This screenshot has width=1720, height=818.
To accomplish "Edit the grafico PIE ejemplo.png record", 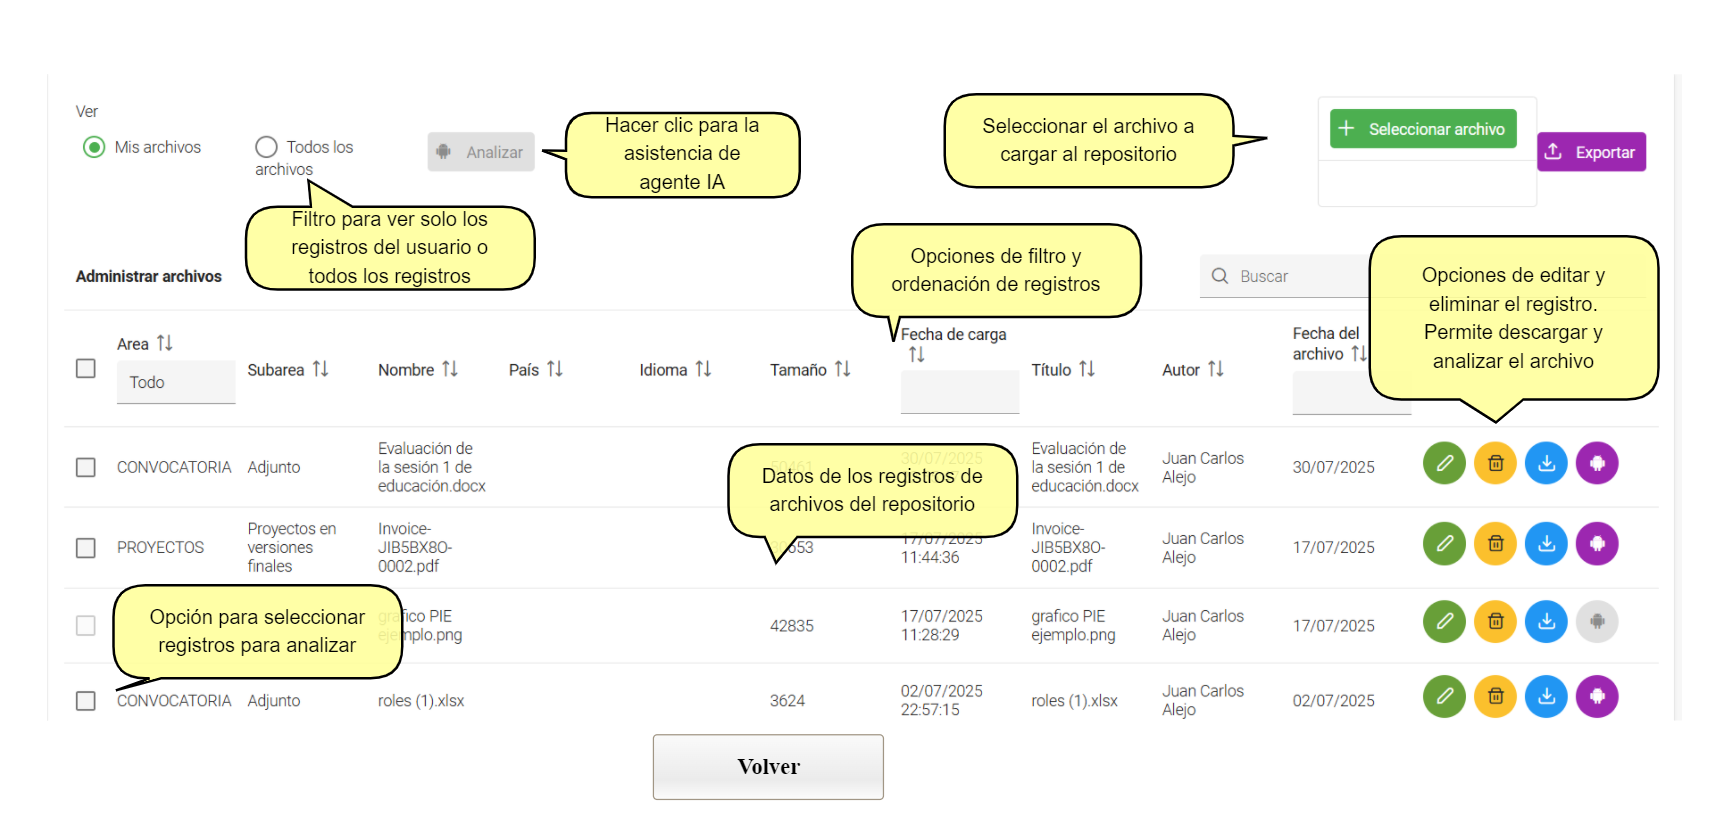I will click(1444, 622).
